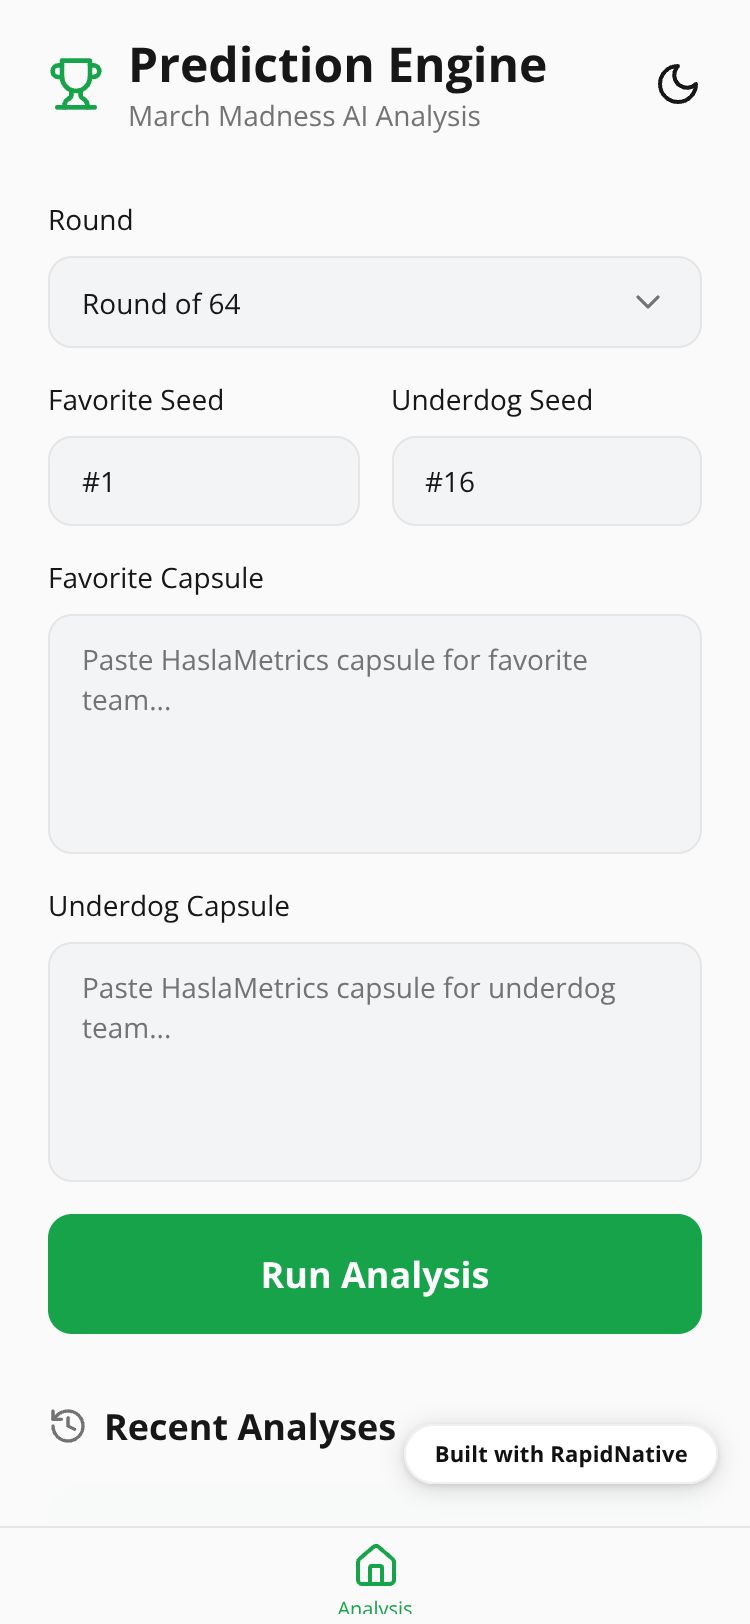Screen dimensions: 750x1624
Task: Focus the Underdog Seed #16 field
Action: pos(546,482)
